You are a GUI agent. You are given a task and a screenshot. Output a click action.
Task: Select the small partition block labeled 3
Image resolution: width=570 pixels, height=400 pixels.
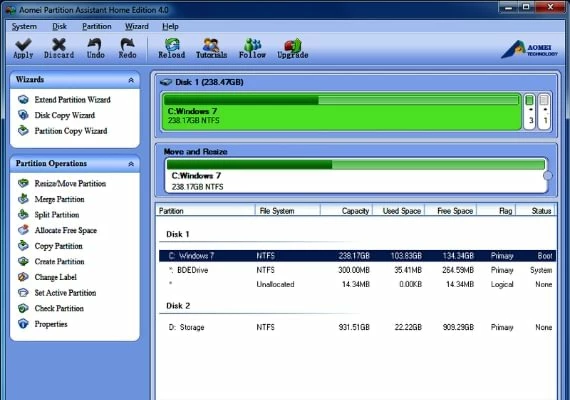point(530,111)
